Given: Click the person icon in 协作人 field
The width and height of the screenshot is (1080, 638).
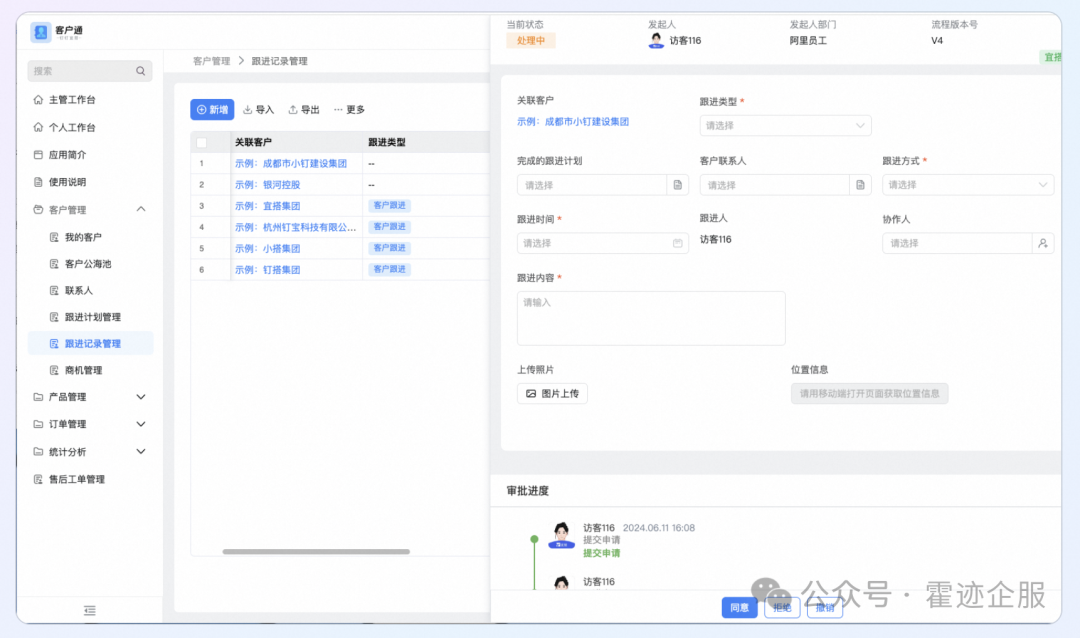Looking at the screenshot, I should (1043, 243).
